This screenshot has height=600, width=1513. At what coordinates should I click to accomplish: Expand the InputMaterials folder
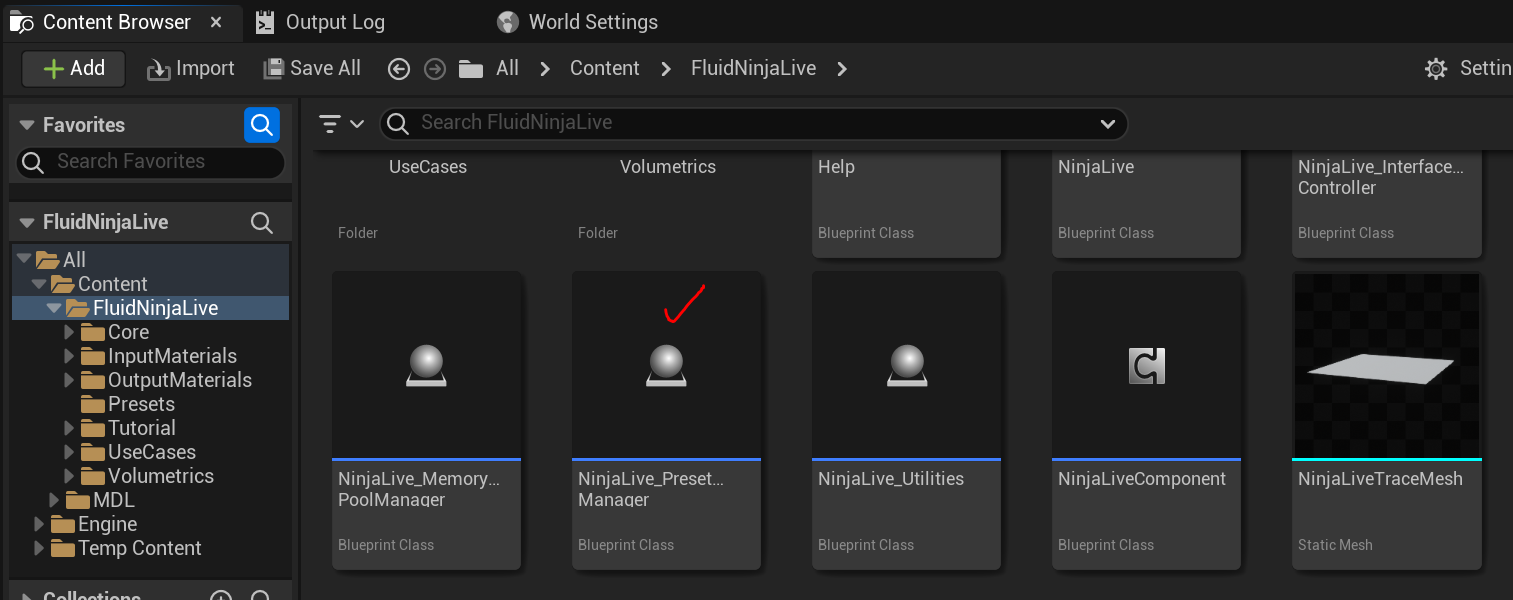click(x=69, y=356)
